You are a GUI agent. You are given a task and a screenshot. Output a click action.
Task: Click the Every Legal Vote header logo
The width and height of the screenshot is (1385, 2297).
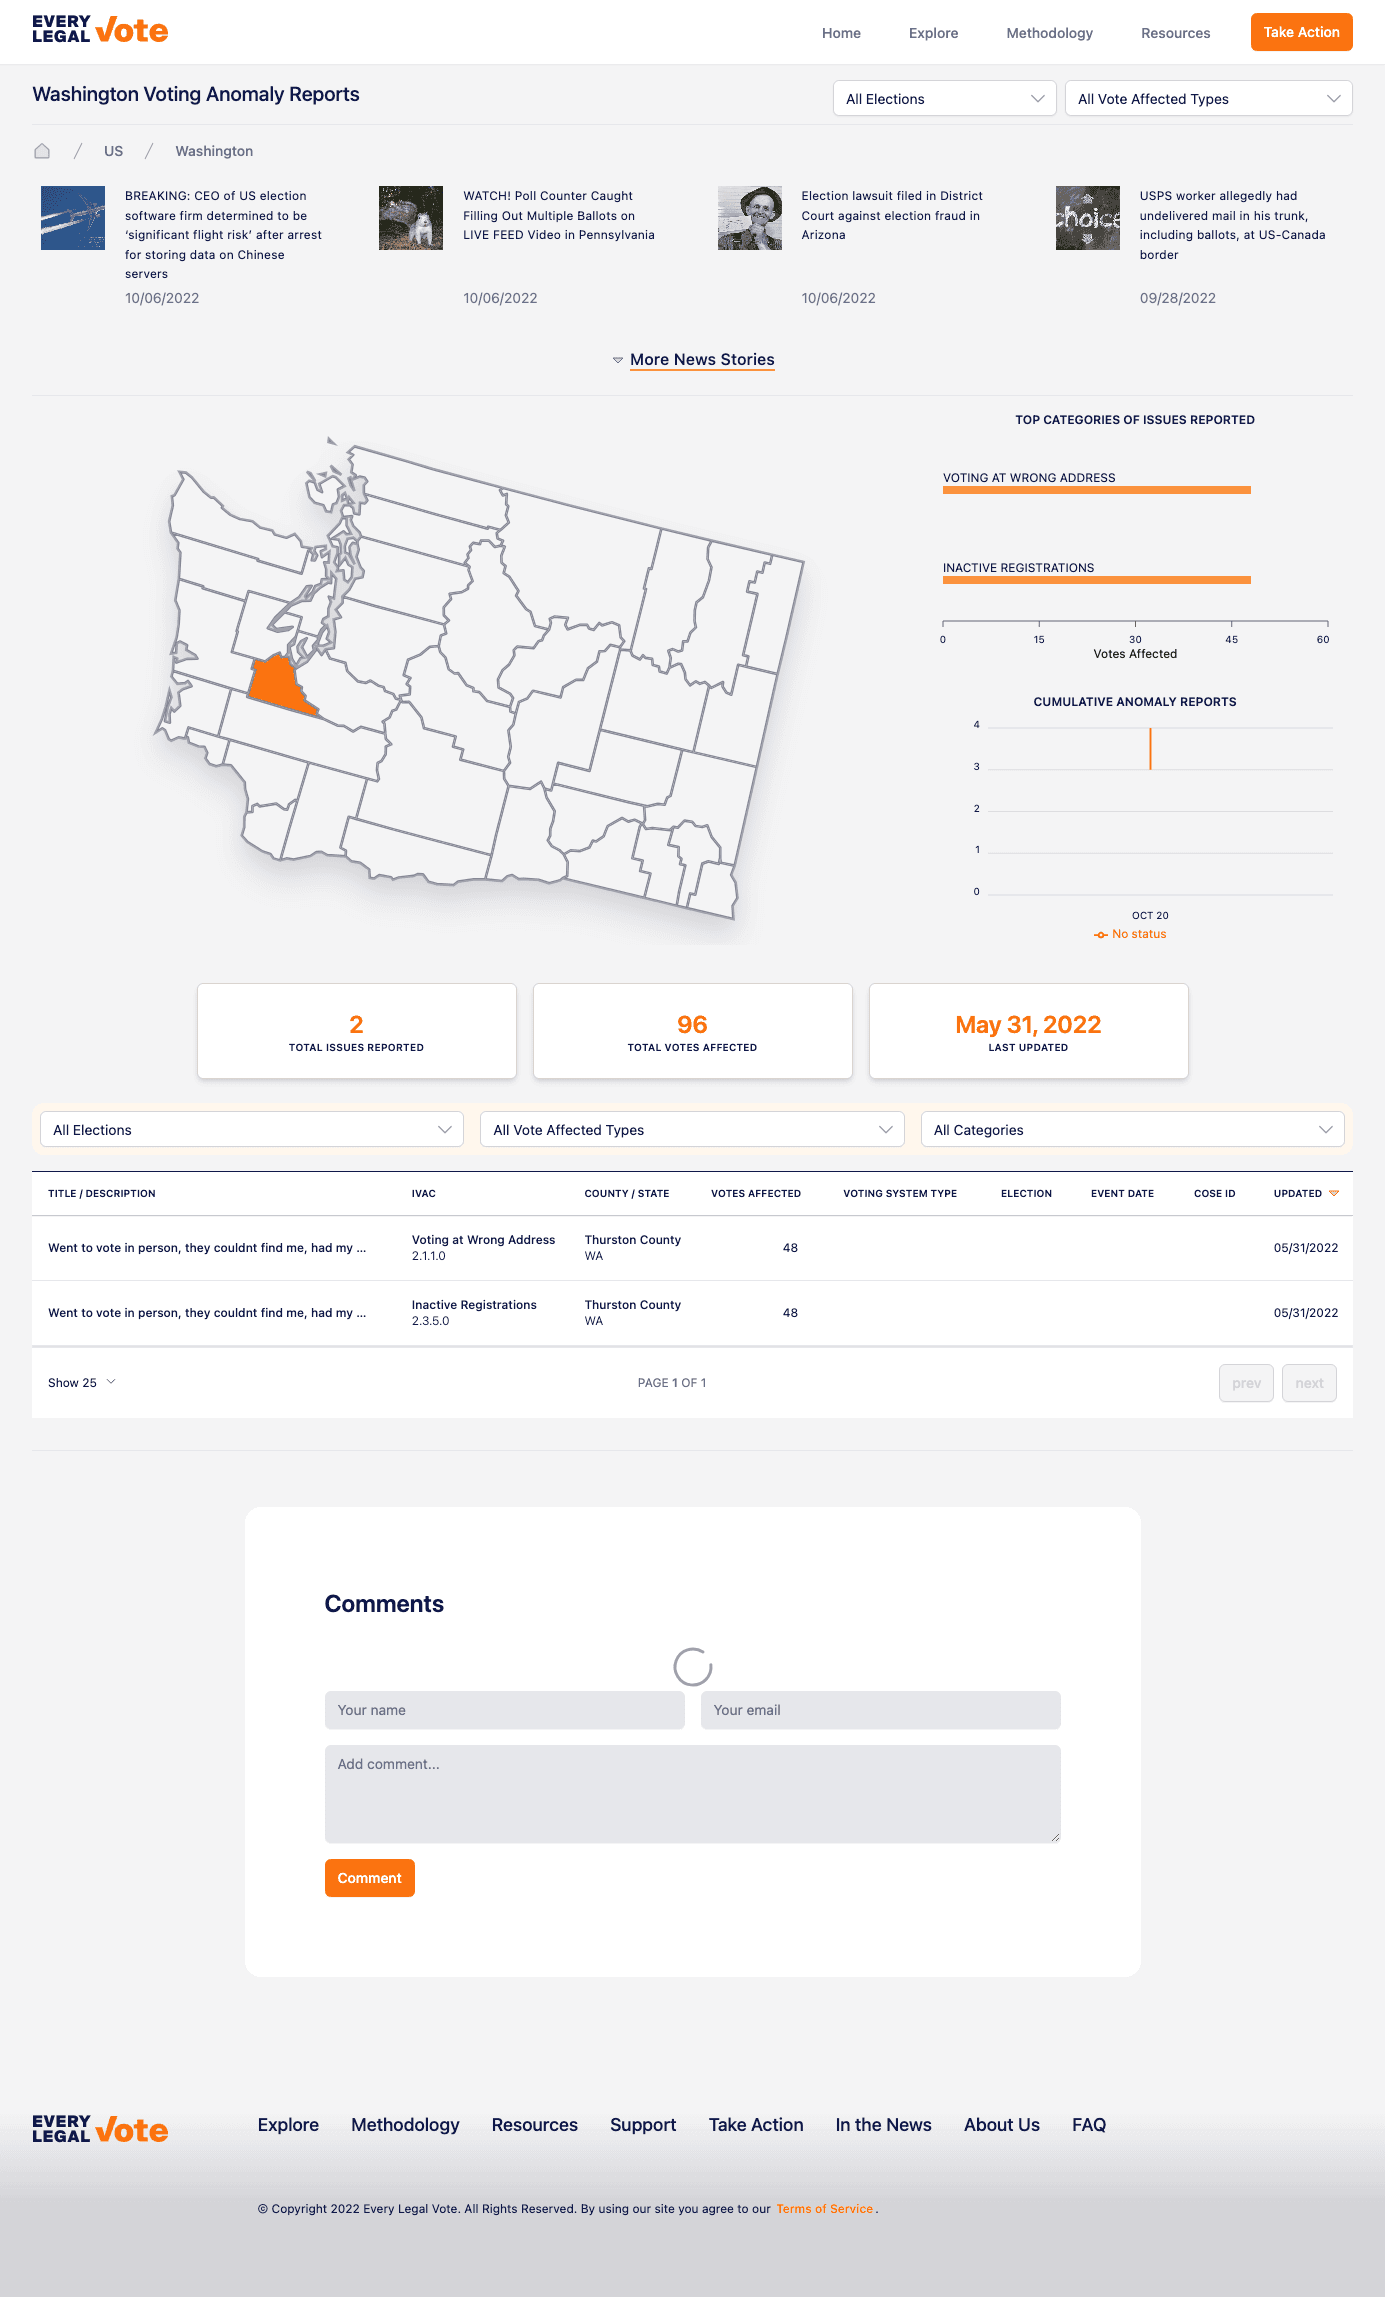[x=100, y=30]
